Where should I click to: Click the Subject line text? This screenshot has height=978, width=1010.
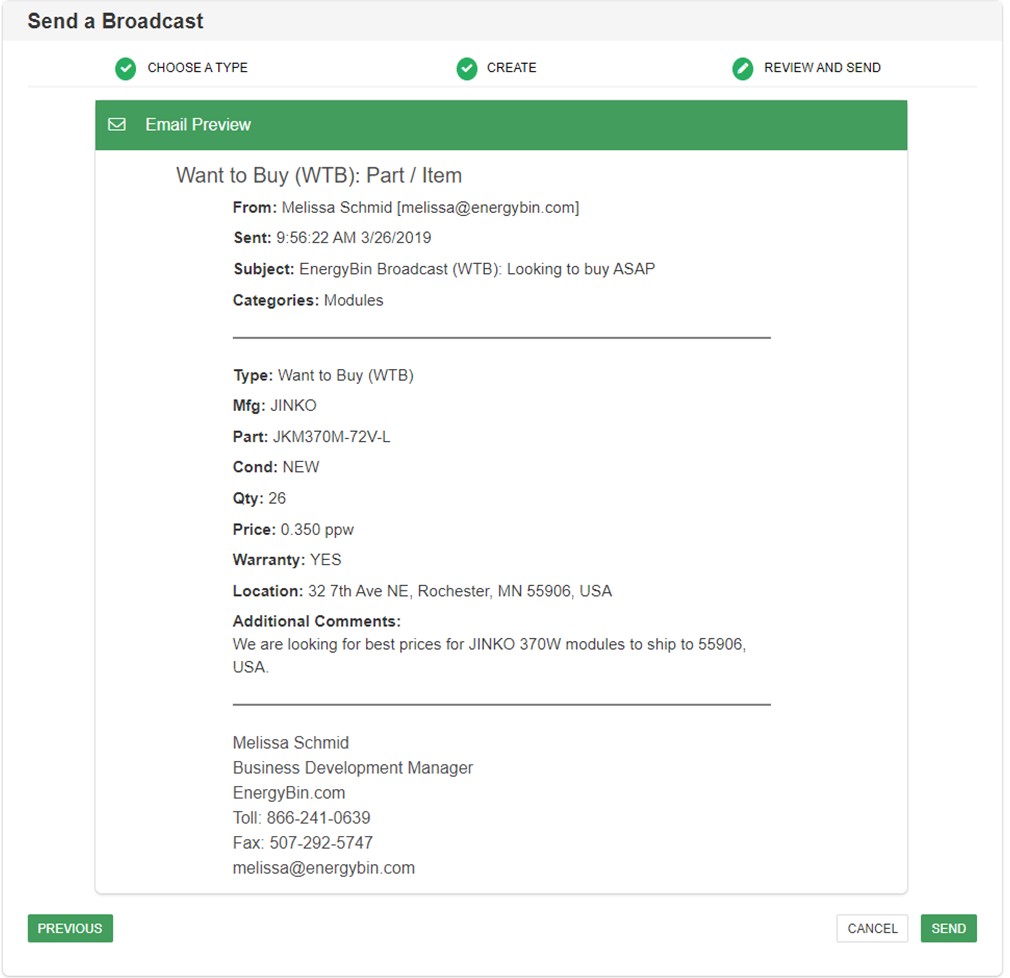[x=477, y=269]
